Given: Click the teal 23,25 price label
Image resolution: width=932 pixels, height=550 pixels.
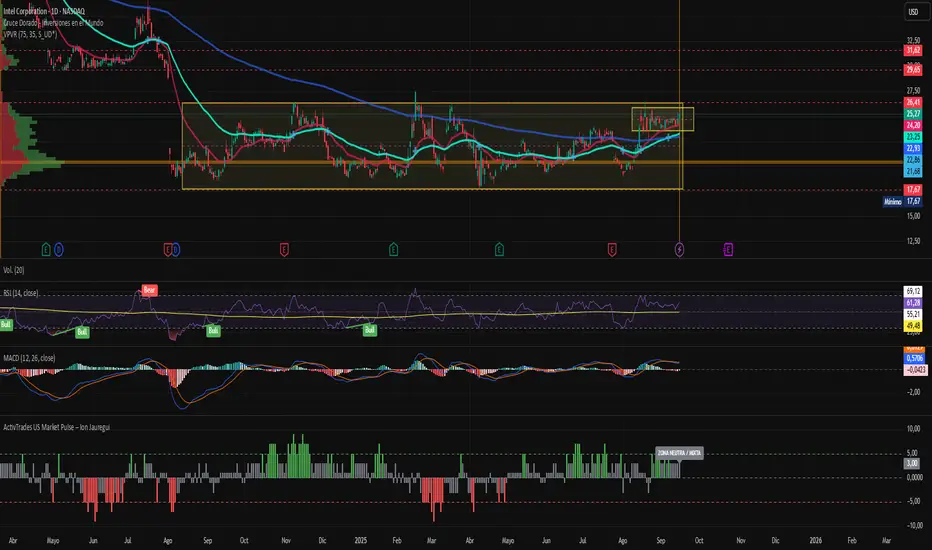Looking at the screenshot, I should (x=913, y=137).
